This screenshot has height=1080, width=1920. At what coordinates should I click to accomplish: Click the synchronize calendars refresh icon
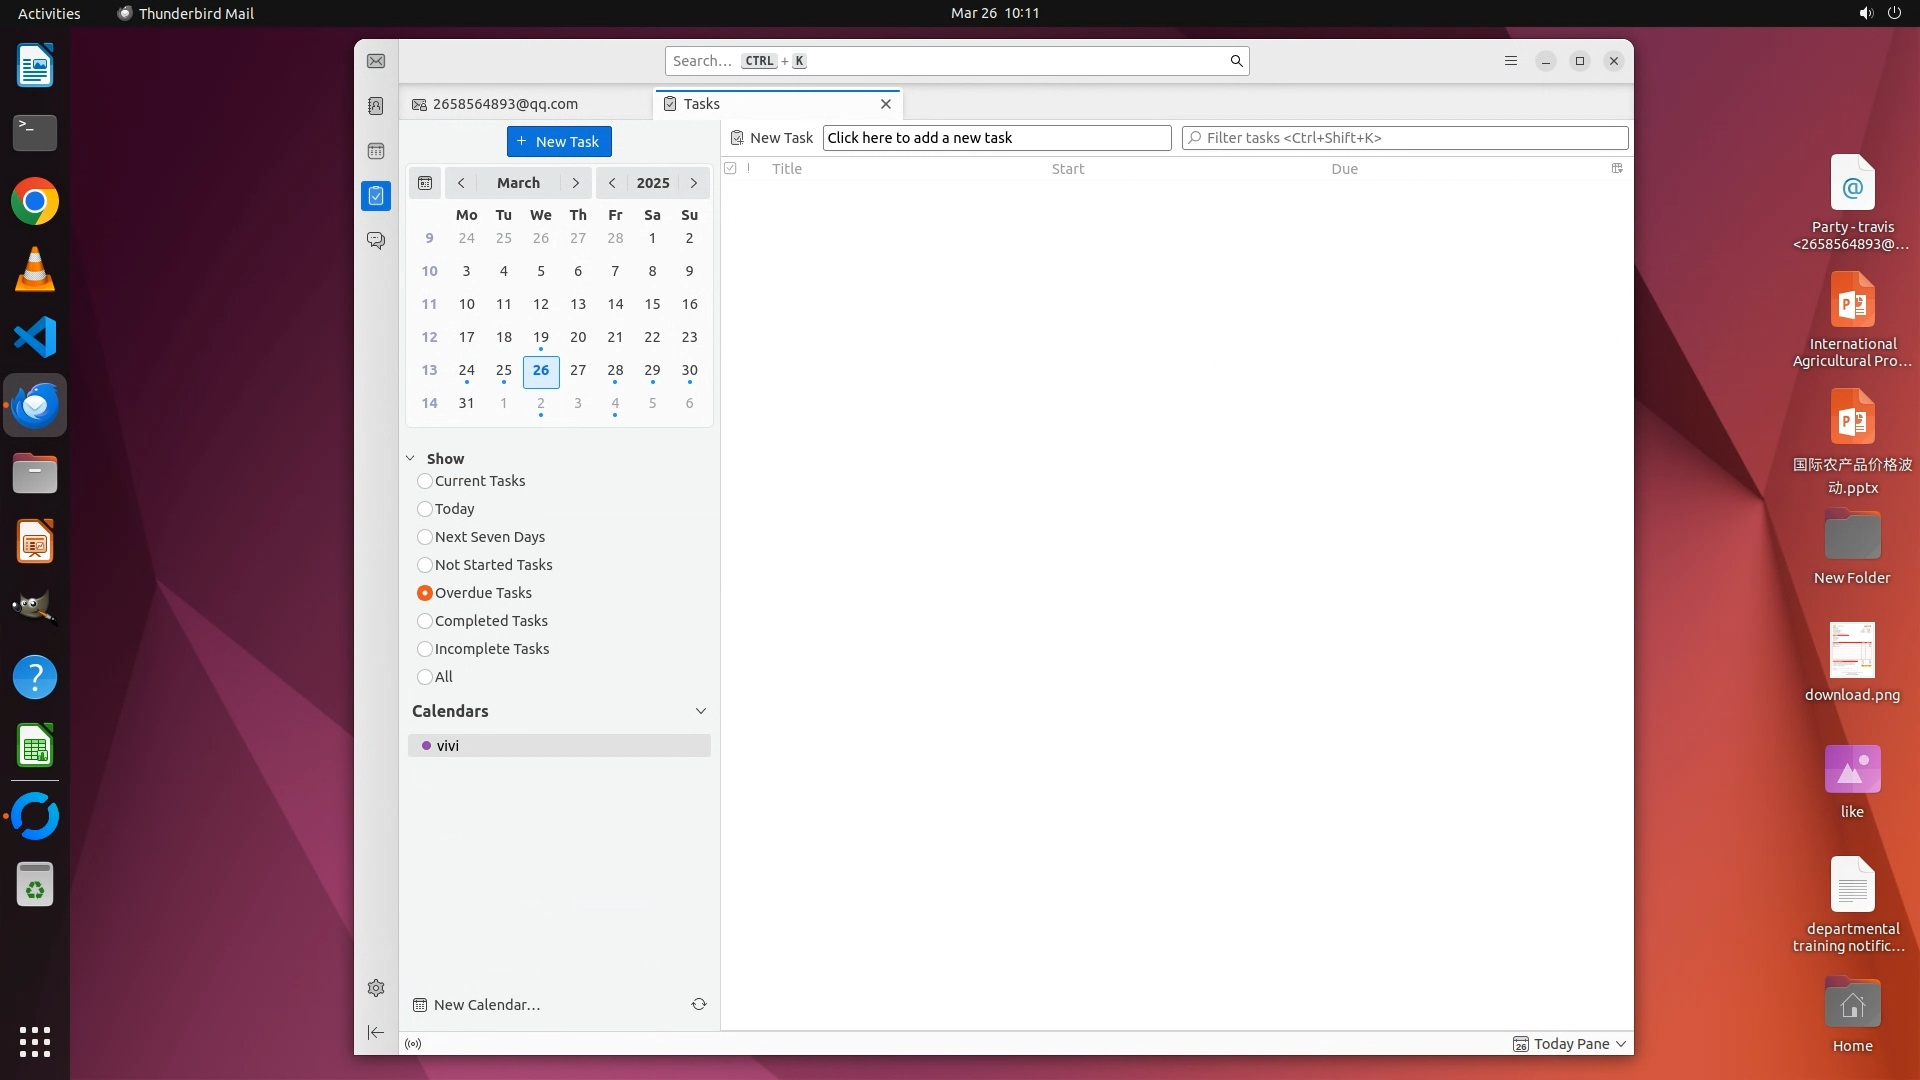(x=699, y=1004)
